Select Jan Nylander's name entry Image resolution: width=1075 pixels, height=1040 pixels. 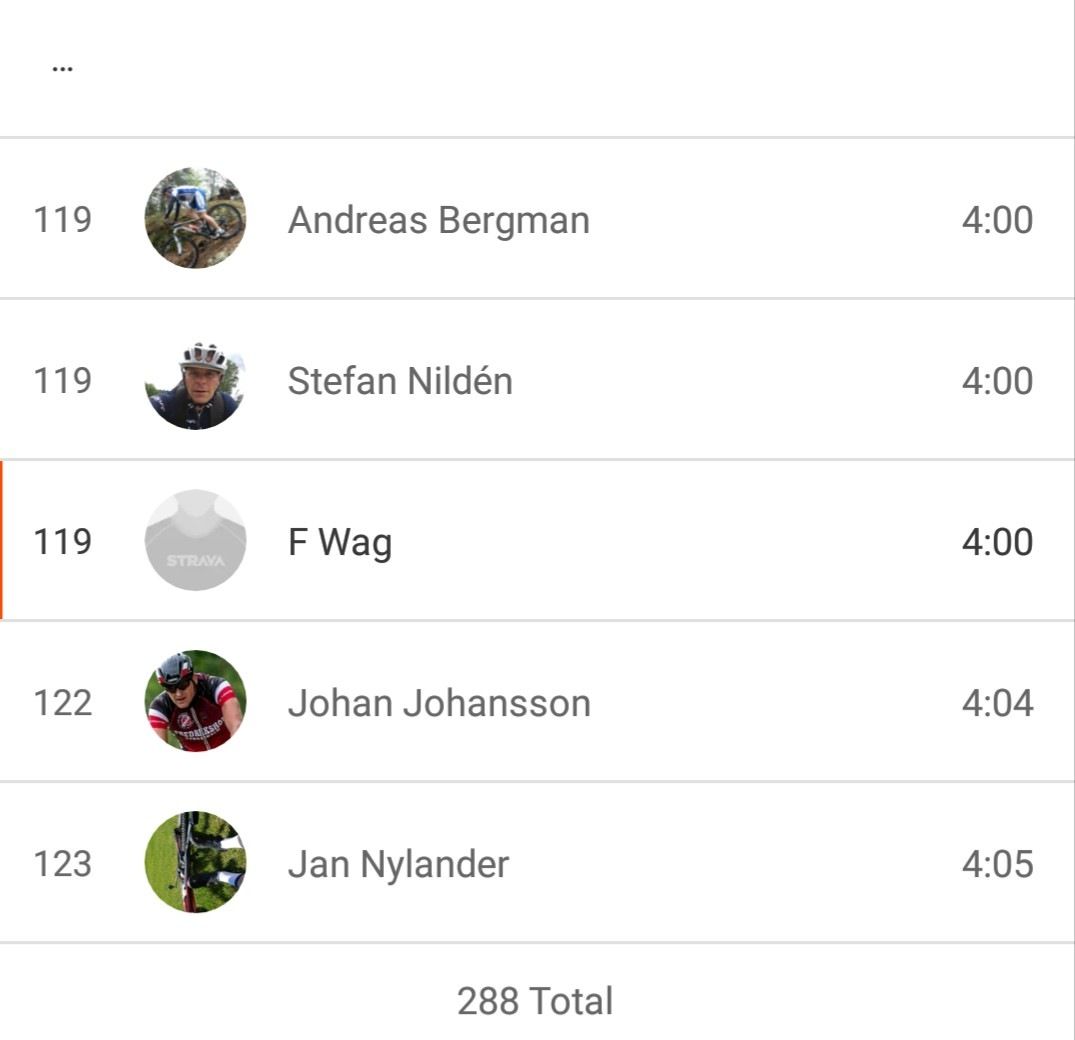(398, 864)
